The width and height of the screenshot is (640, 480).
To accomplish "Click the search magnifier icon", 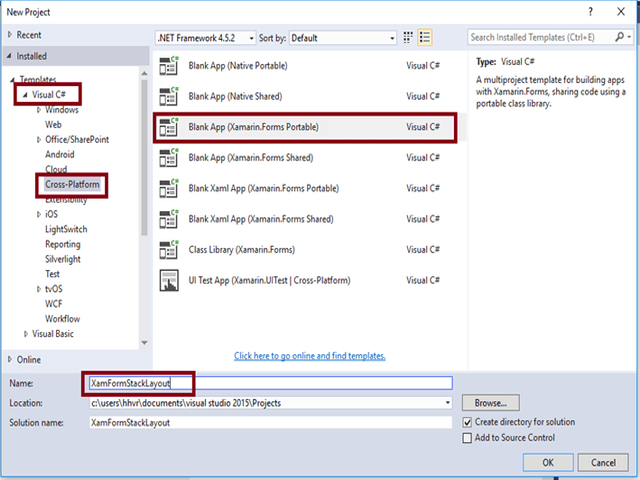I will coord(619,37).
